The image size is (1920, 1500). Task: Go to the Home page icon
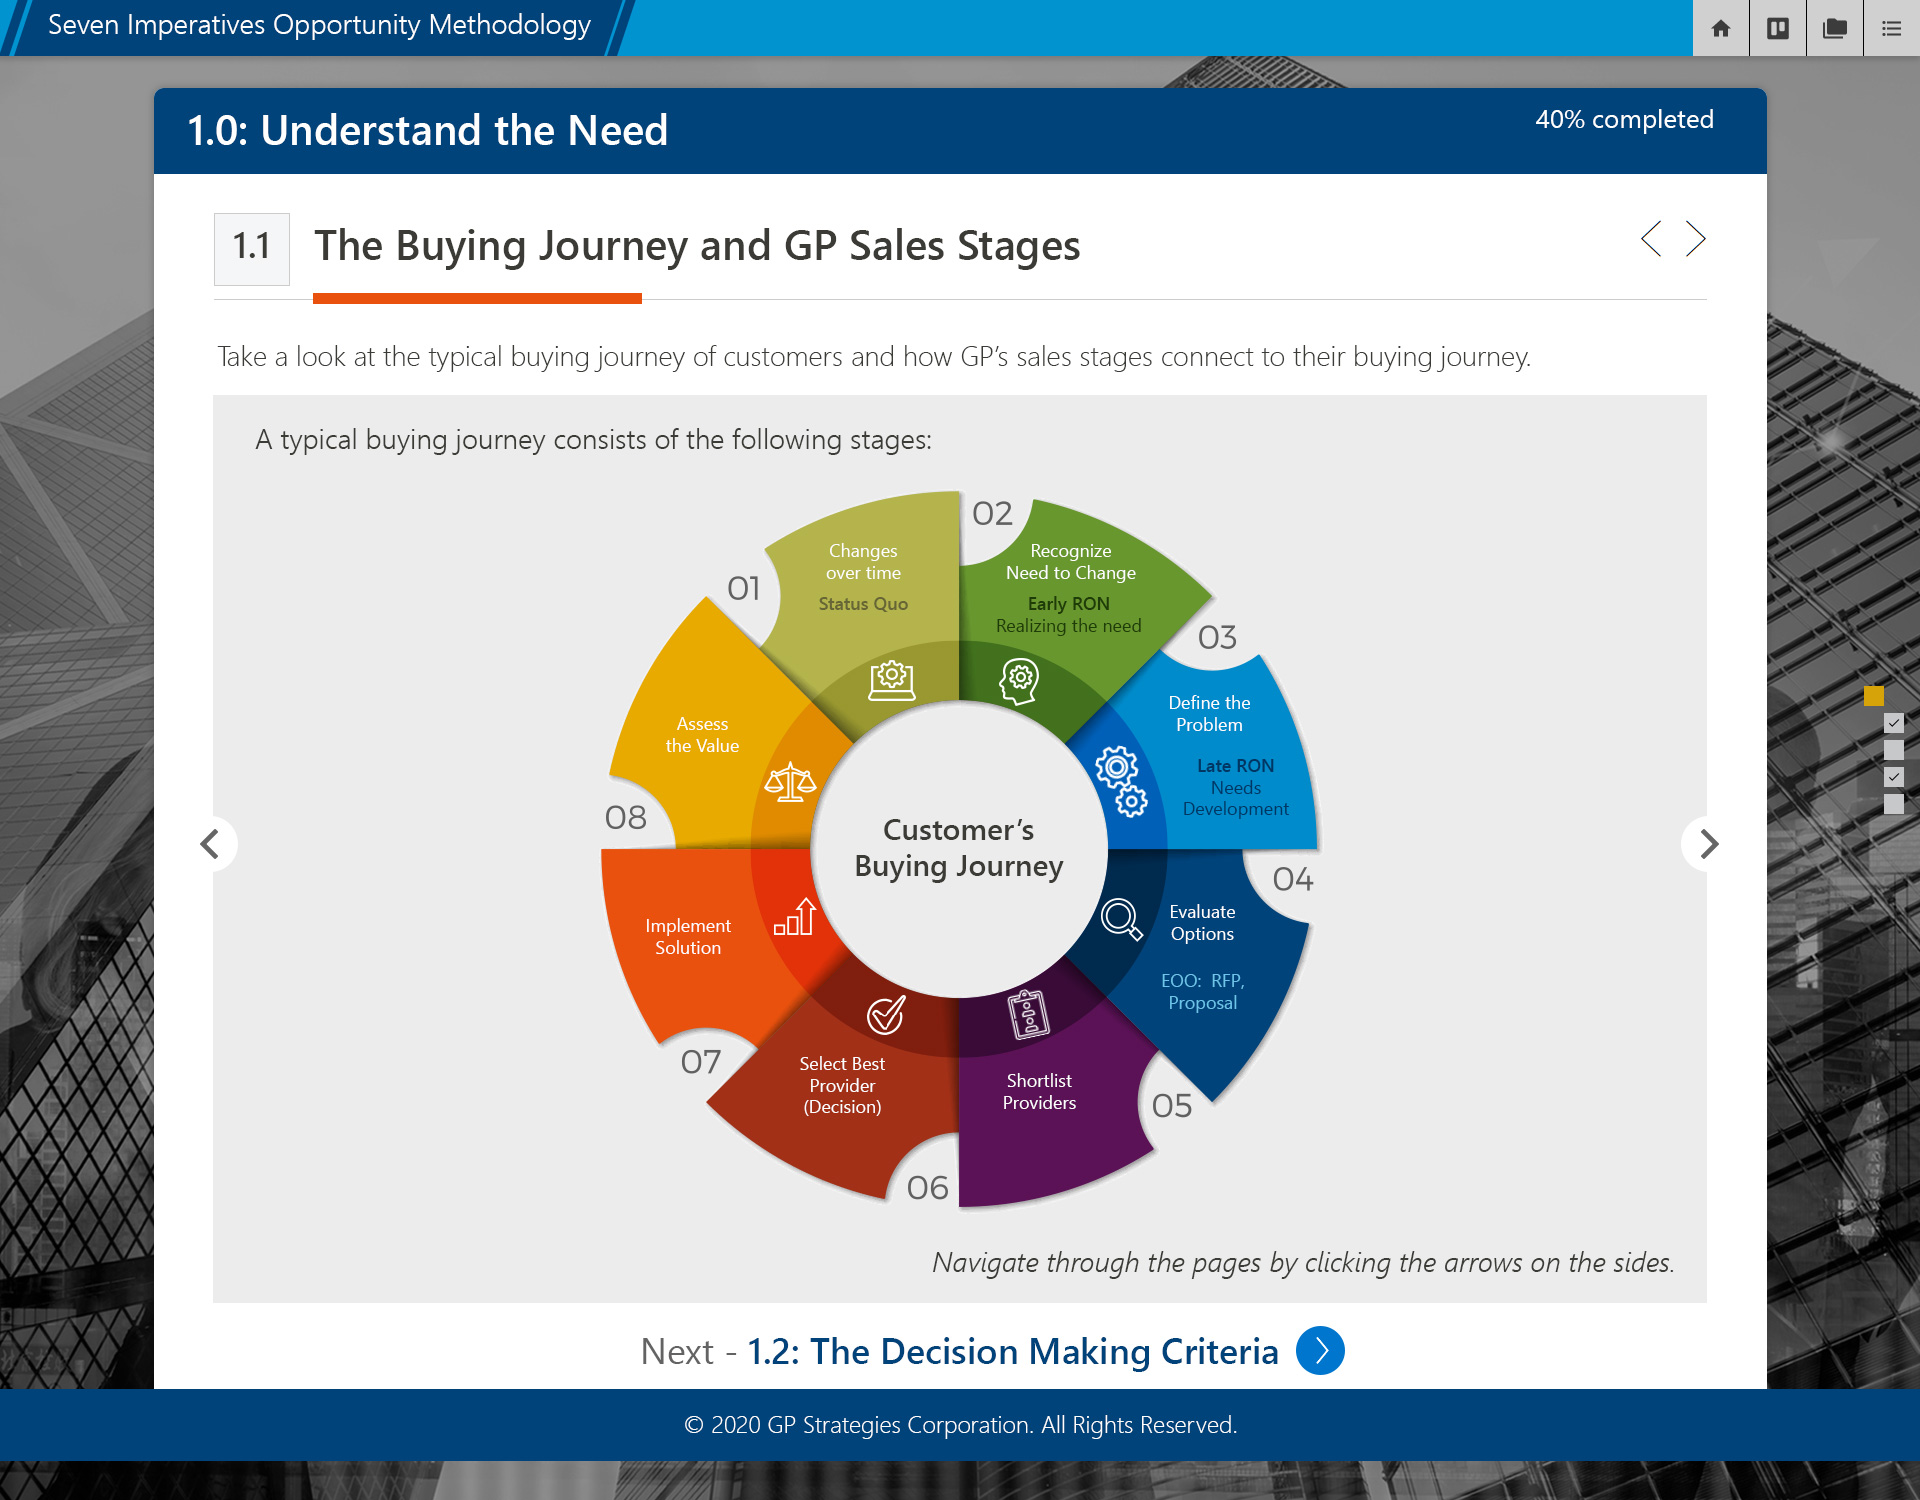1720,28
